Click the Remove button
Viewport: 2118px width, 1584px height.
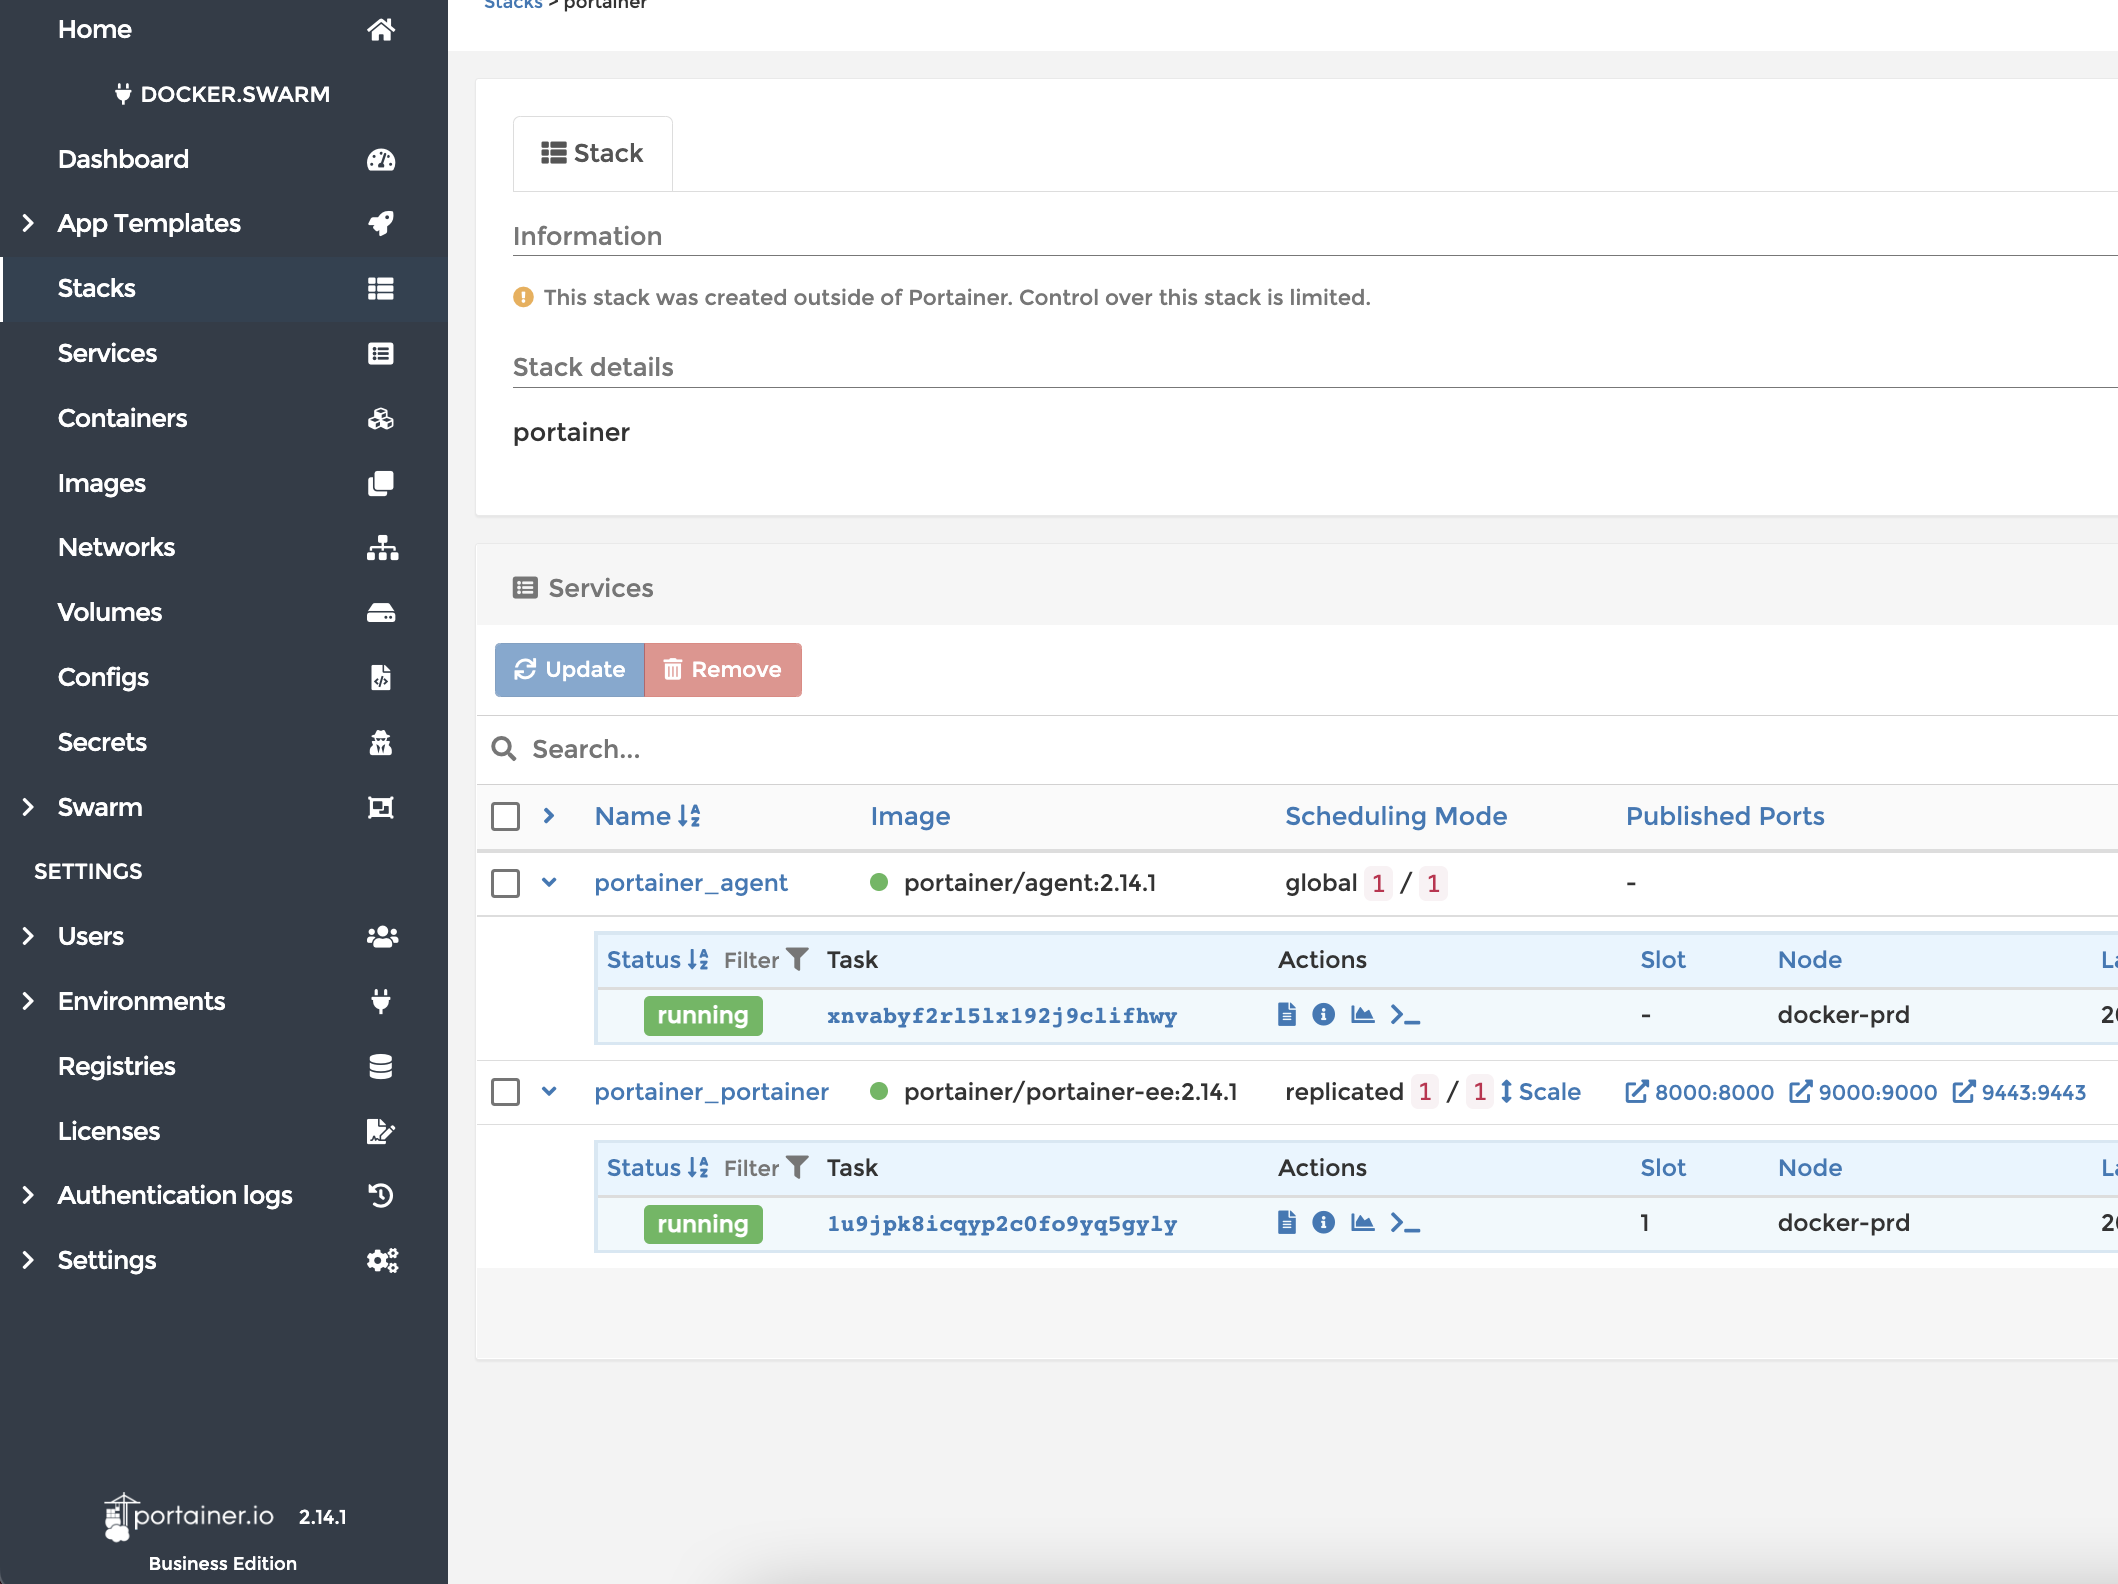click(x=722, y=670)
